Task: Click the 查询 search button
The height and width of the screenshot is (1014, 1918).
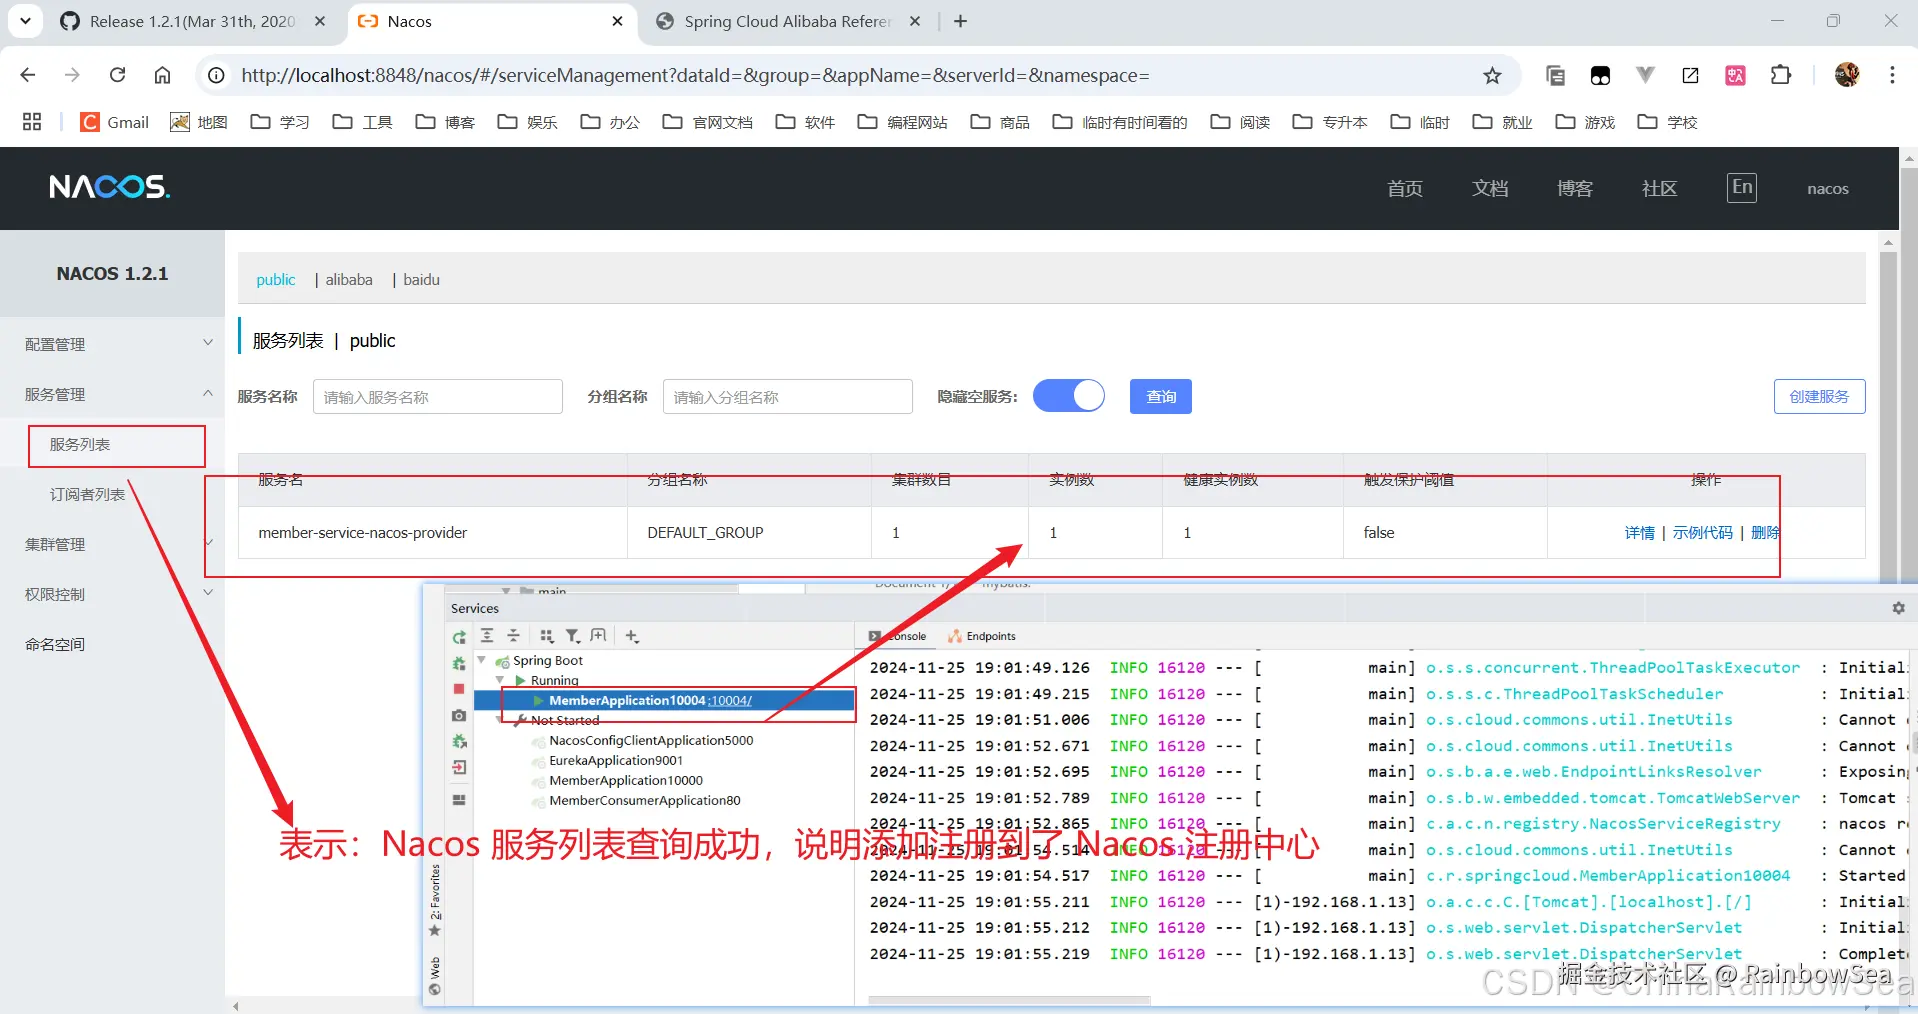Action: (x=1161, y=396)
